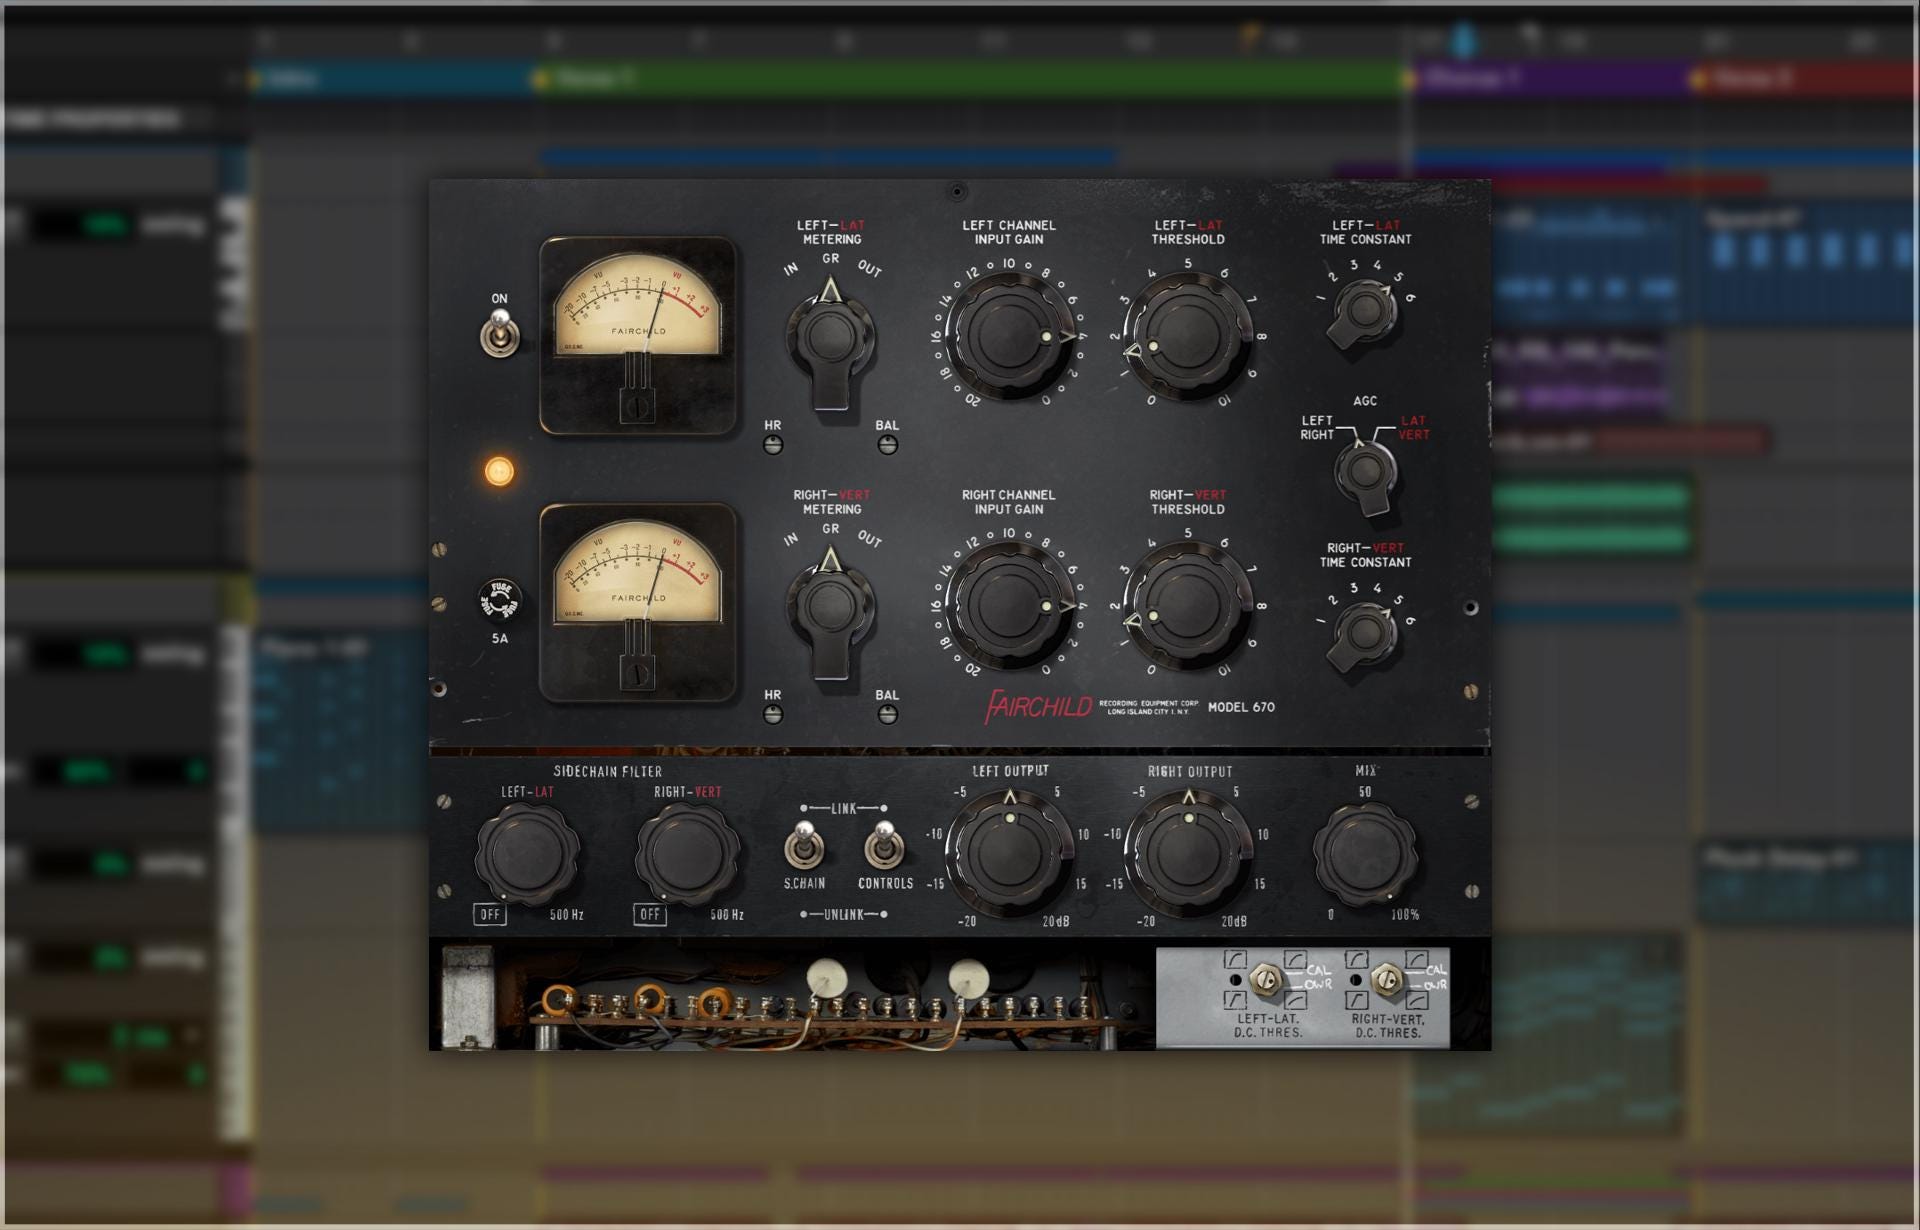Click the OFF label under Right-Vert sidechain filter
Image resolution: width=1920 pixels, height=1230 pixels.
650,914
